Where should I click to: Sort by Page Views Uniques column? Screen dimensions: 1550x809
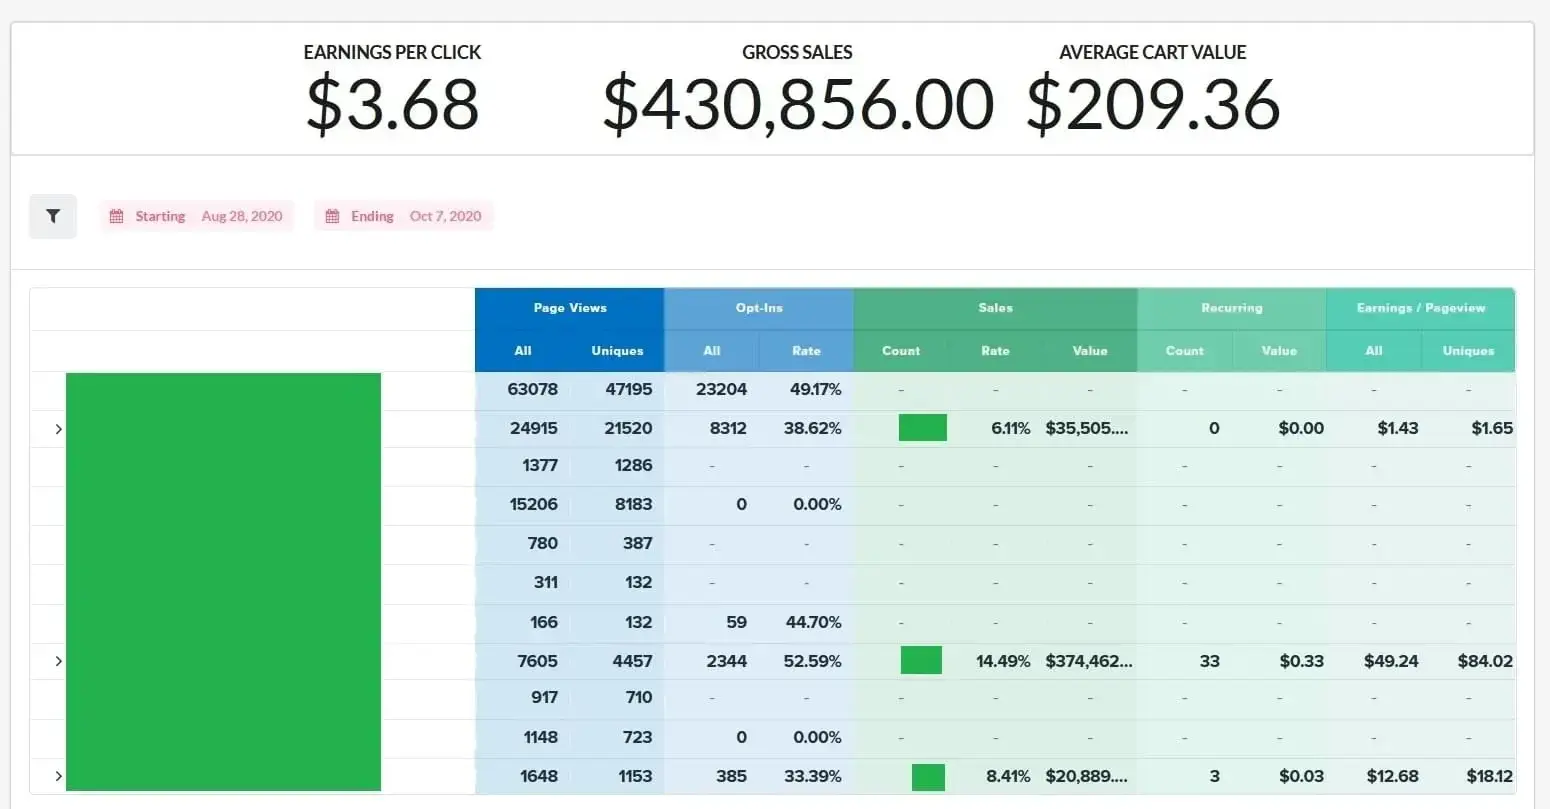(x=617, y=351)
